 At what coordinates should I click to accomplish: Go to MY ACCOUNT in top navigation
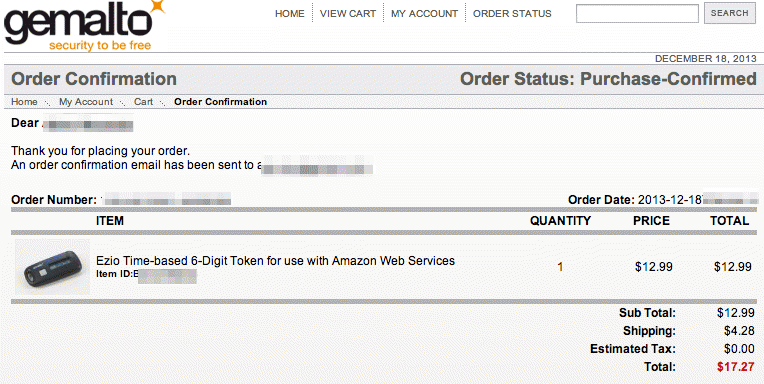click(424, 14)
